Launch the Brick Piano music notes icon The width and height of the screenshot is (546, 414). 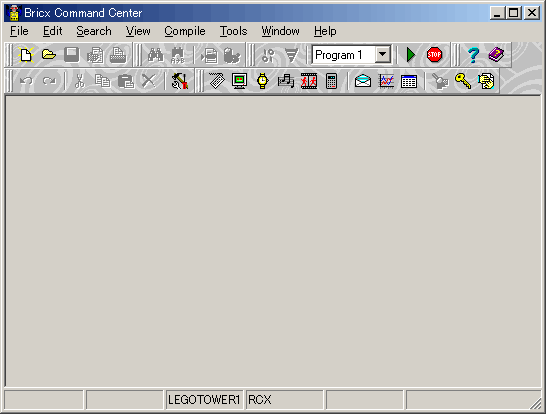[286, 81]
